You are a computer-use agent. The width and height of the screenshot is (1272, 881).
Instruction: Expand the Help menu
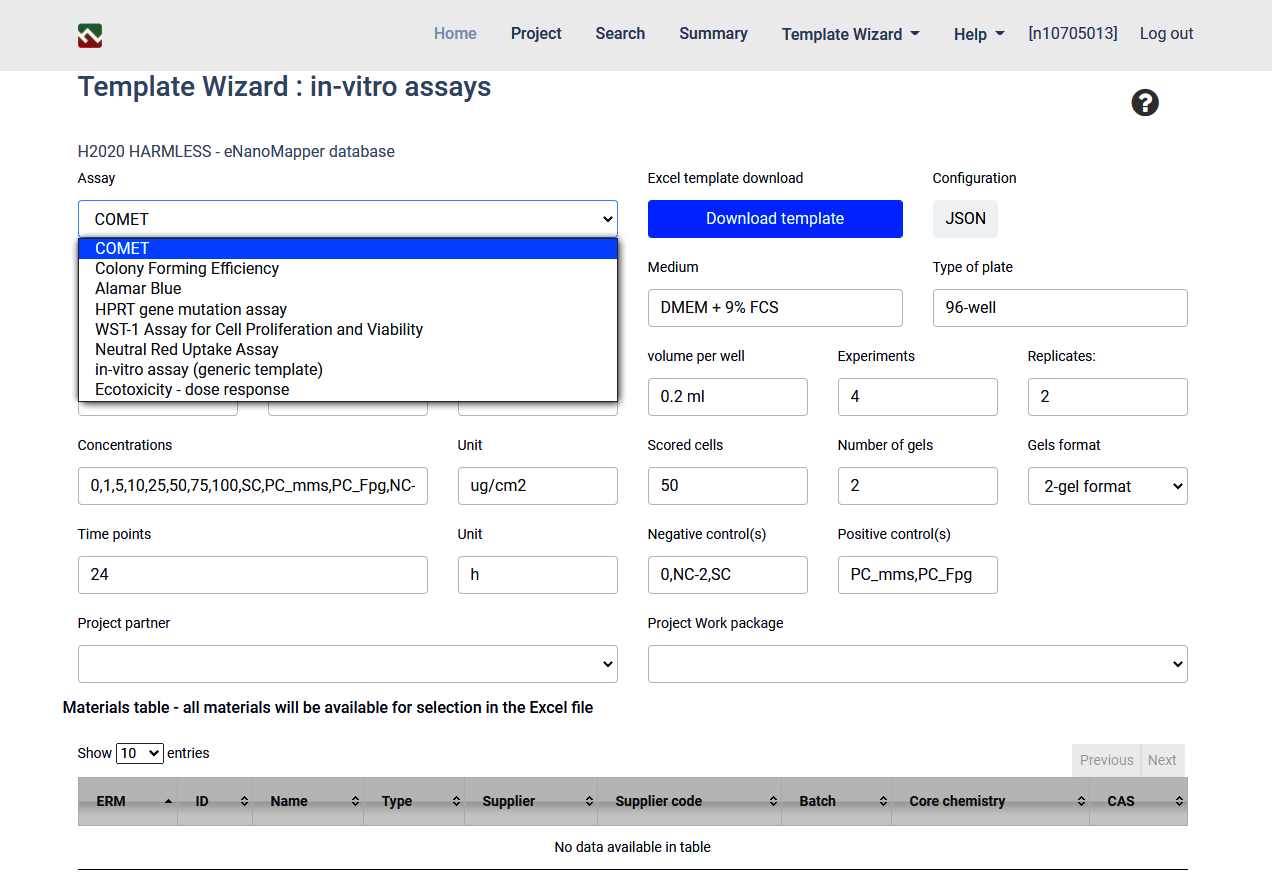point(978,34)
